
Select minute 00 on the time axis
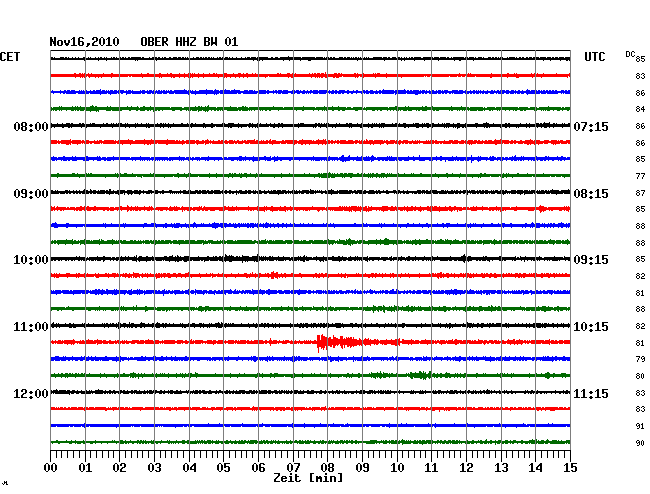tap(51, 468)
